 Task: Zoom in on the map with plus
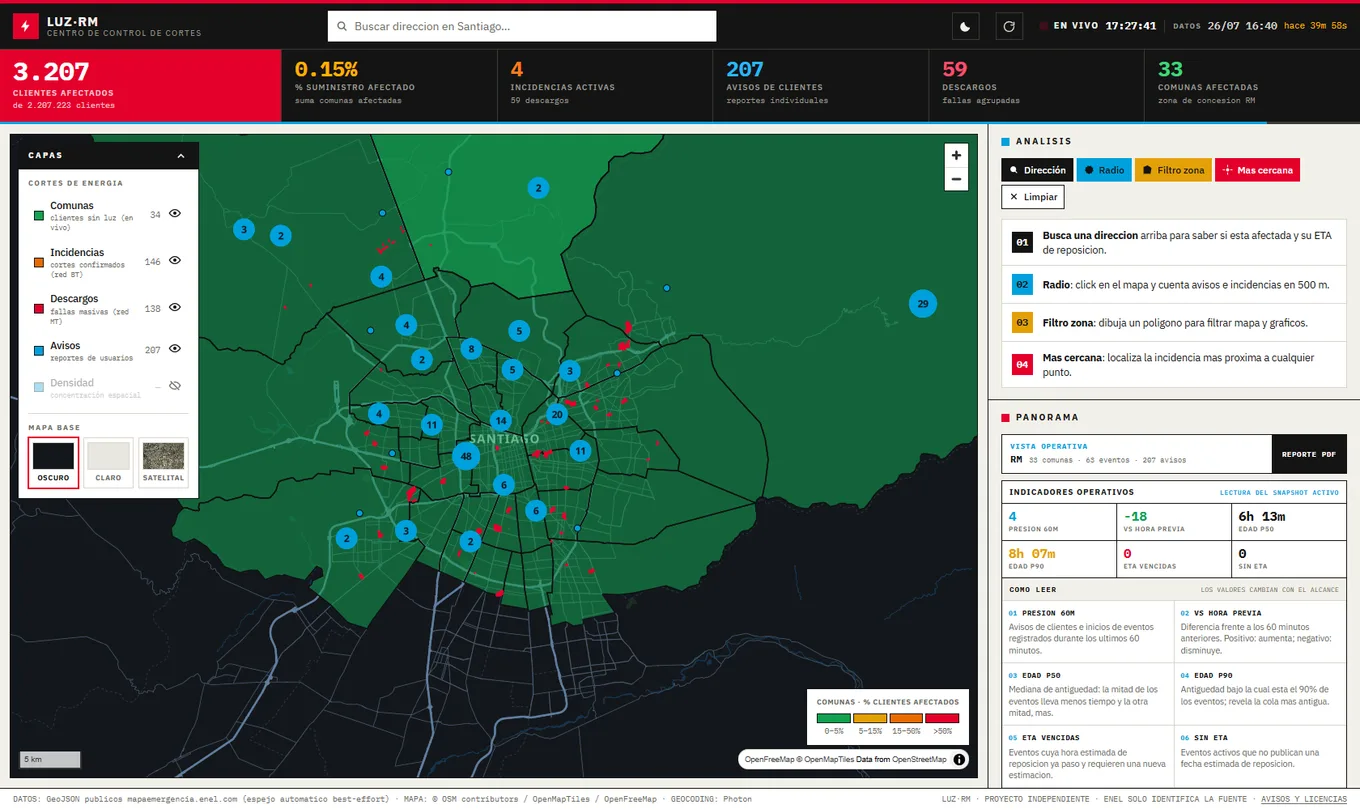pos(957,155)
